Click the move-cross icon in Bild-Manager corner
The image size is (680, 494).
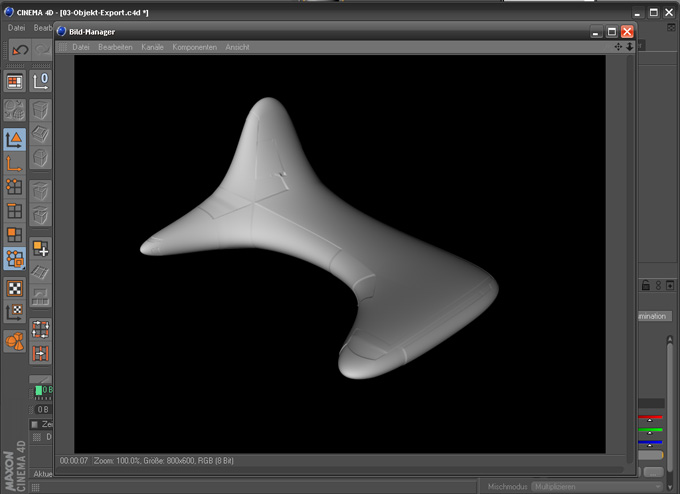pyautogui.click(x=618, y=47)
